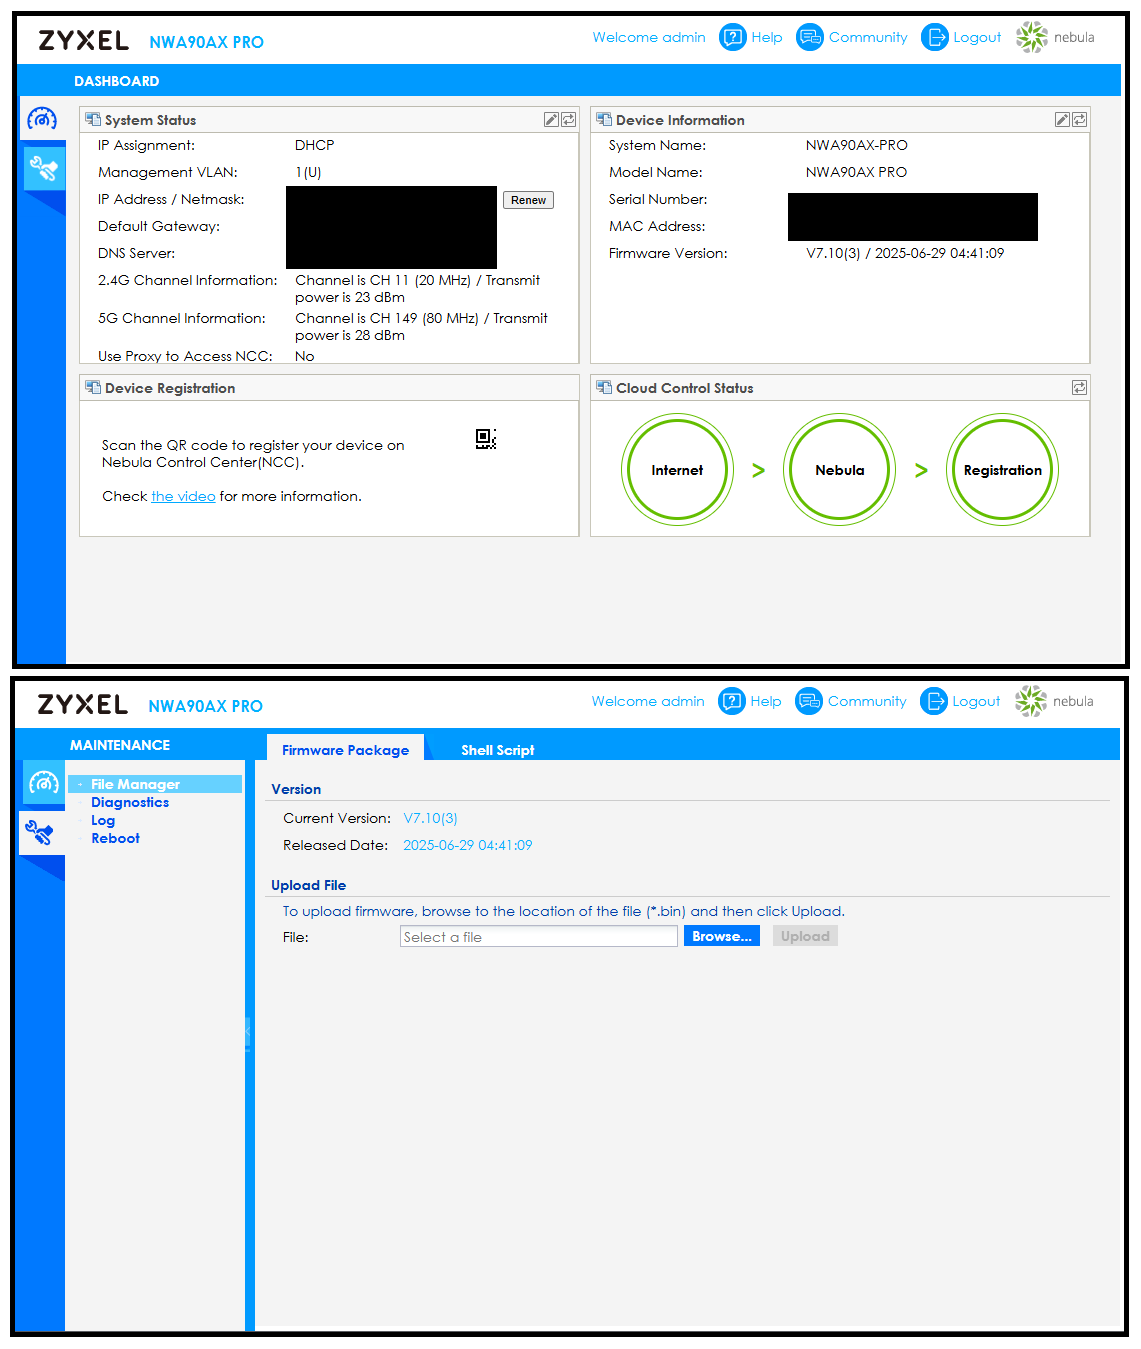Screen dimensions: 1141x1349
Task: Click Nebula status circle
Action: tap(839, 469)
